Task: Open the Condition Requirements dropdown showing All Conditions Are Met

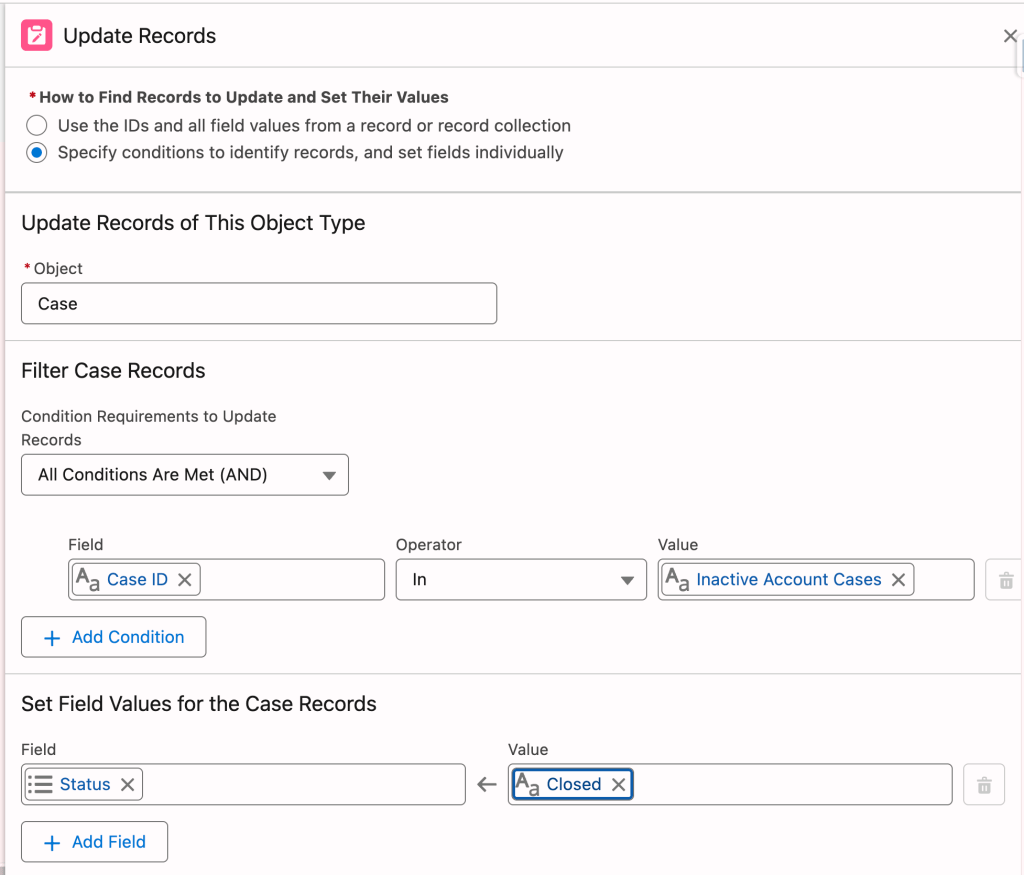Action: (185, 475)
